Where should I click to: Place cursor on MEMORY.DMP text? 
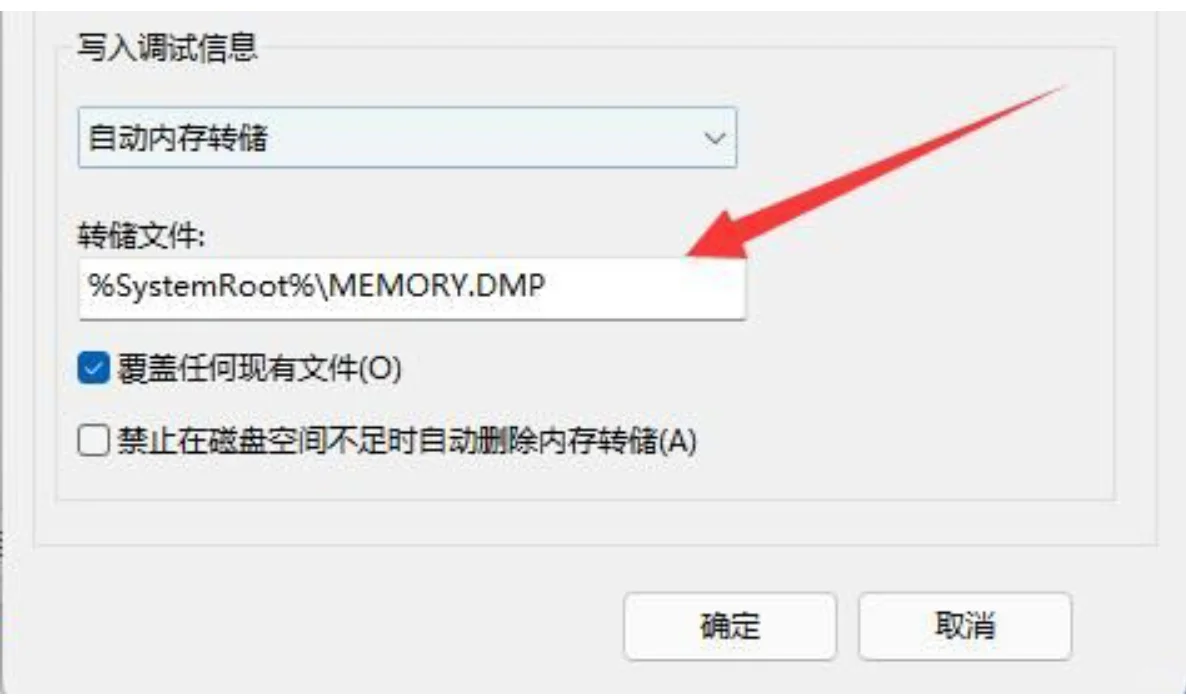437,286
